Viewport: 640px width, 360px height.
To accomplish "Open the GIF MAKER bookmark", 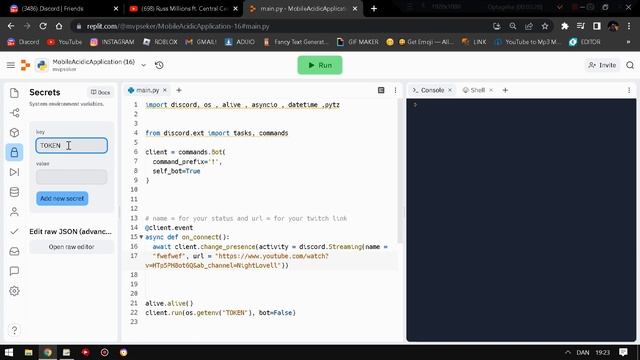I will pyautogui.click(x=358, y=42).
